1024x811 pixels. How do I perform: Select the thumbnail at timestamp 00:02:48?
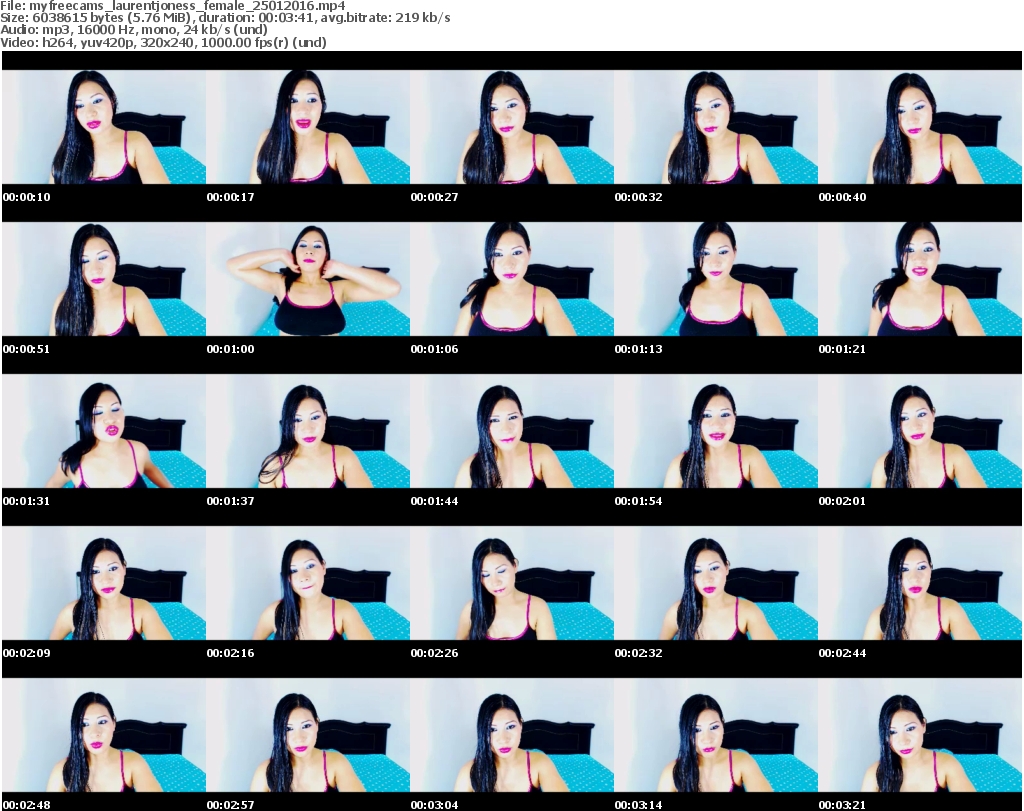click(104, 735)
